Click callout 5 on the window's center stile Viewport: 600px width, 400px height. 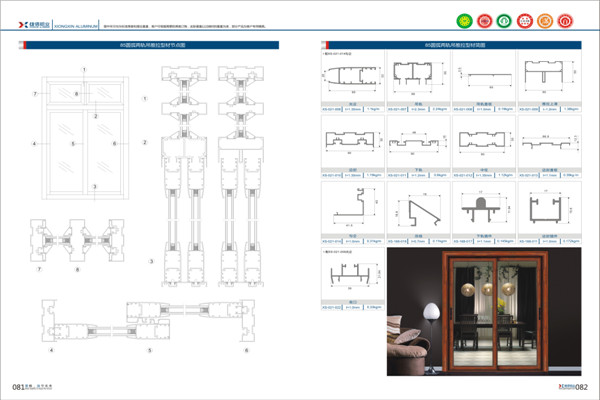click(73, 144)
